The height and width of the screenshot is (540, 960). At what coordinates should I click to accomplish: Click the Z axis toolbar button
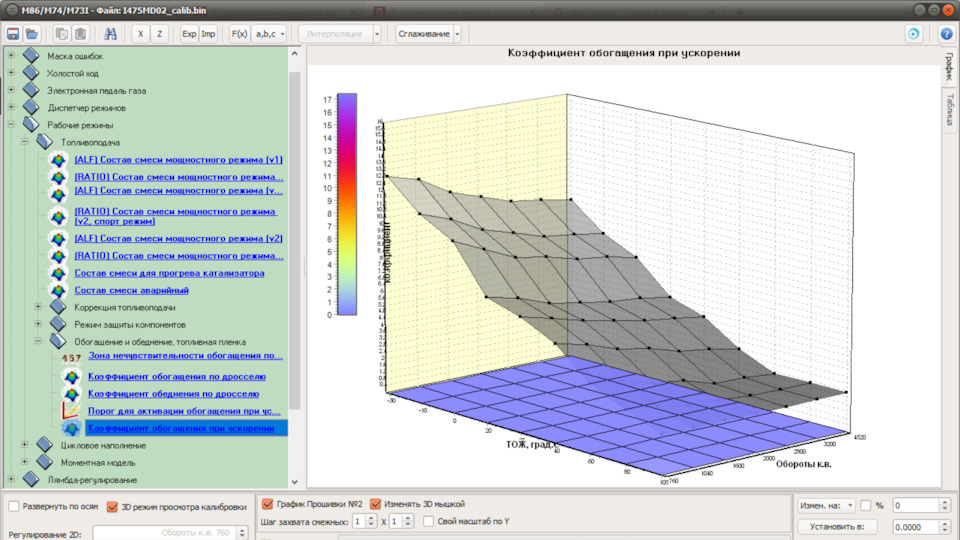159,34
